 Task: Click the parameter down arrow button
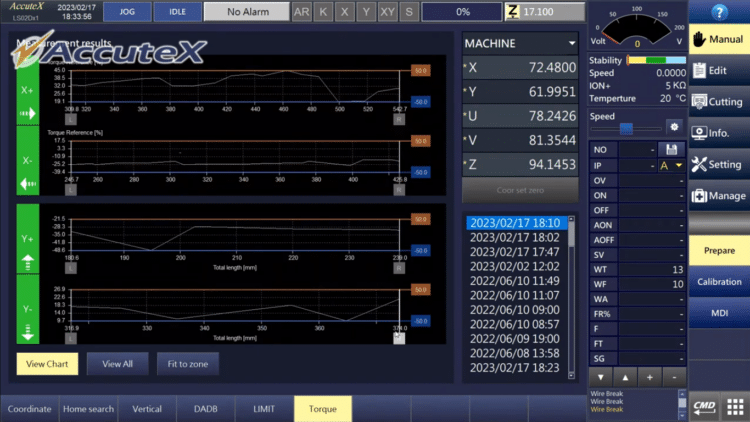point(601,378)
